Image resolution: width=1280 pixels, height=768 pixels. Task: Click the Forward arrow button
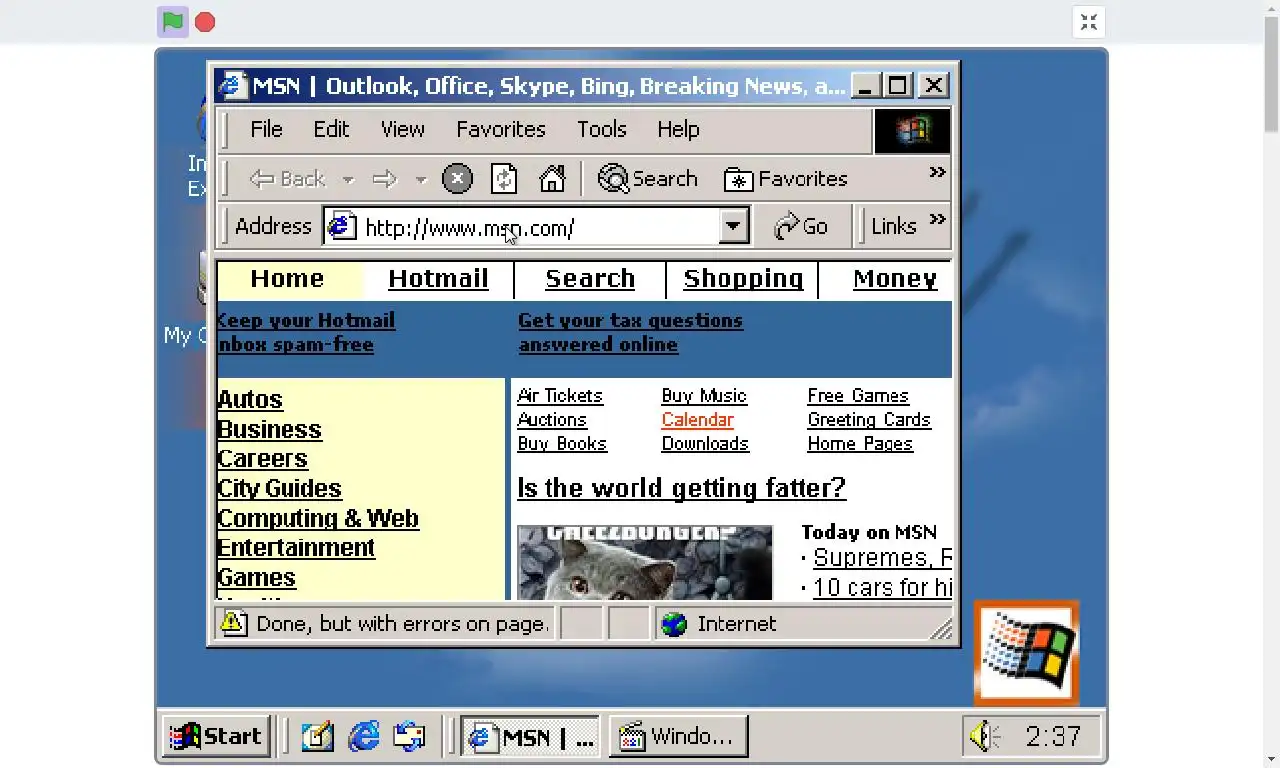385,179
